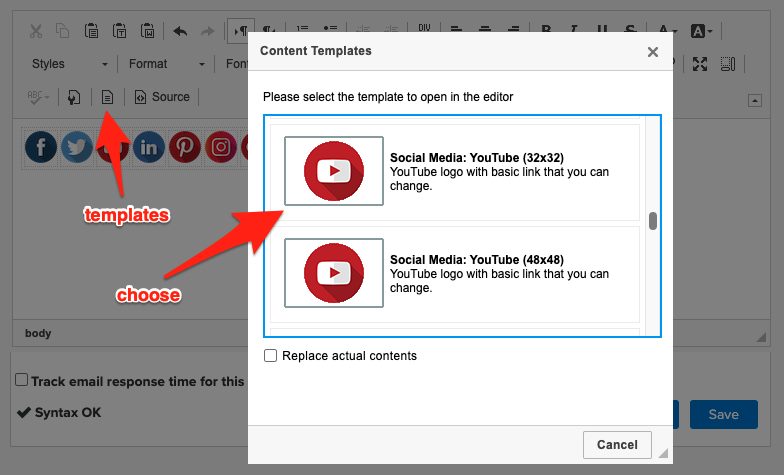Click the LinkedIn icon in editor
The image size is (784, 475).
pos(149,148)
